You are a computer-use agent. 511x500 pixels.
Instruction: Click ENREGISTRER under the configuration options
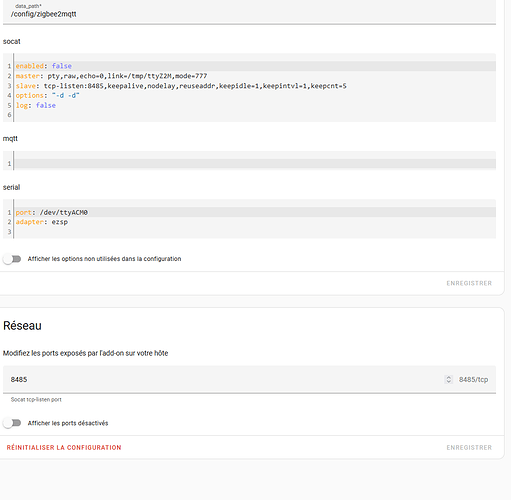(x=469, y=283)
